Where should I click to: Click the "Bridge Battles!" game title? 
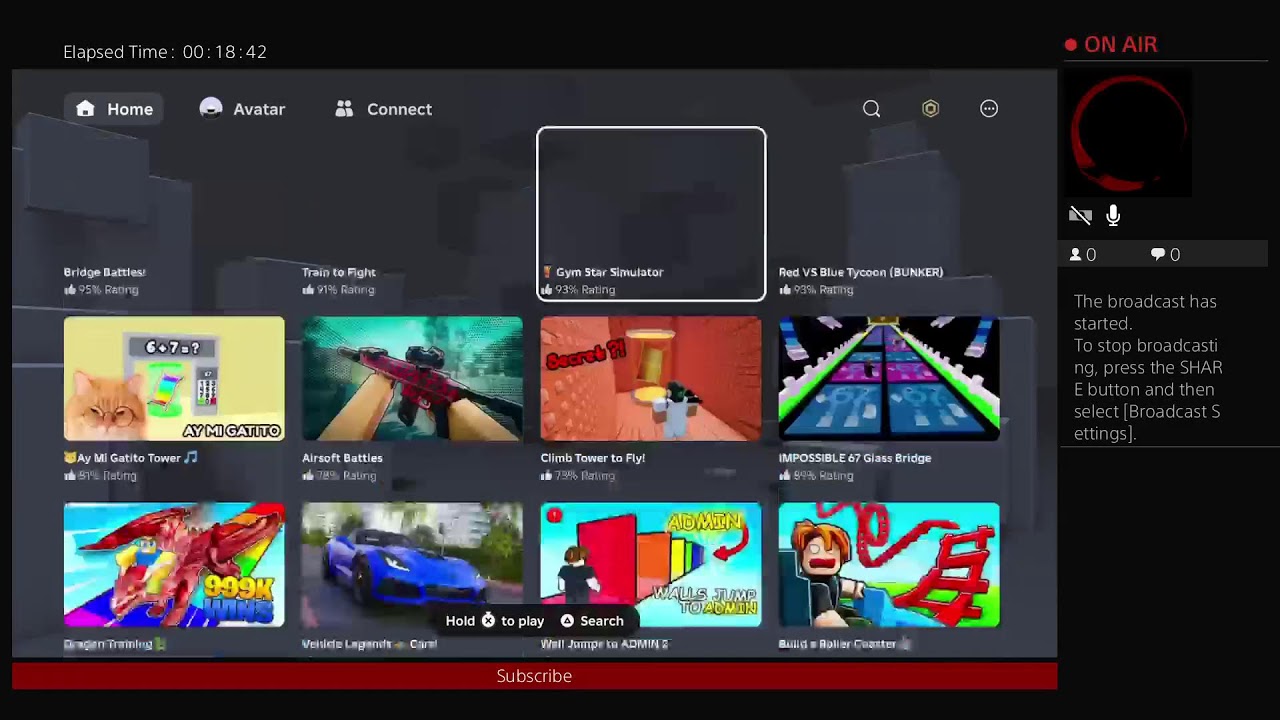pyautogui.click(x=105, y=272)
